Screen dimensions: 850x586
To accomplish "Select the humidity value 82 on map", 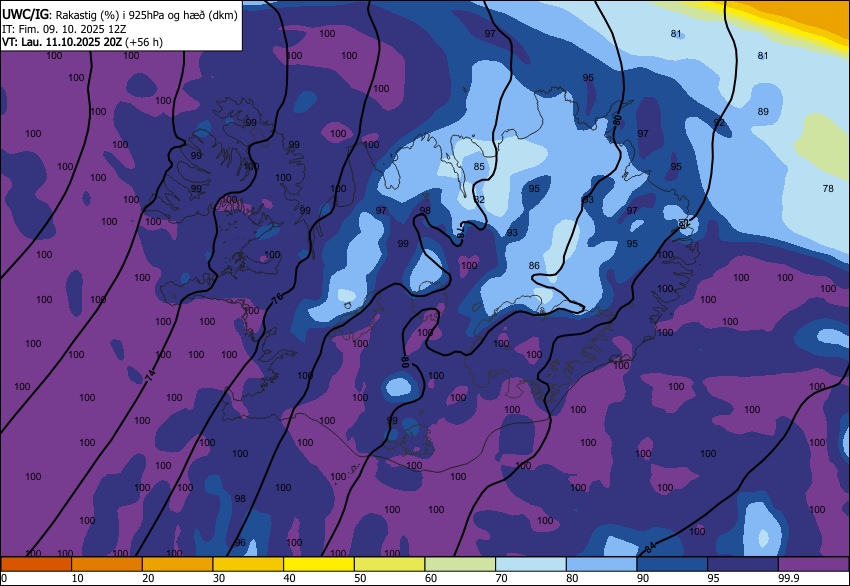I will [x=479, y=199].
